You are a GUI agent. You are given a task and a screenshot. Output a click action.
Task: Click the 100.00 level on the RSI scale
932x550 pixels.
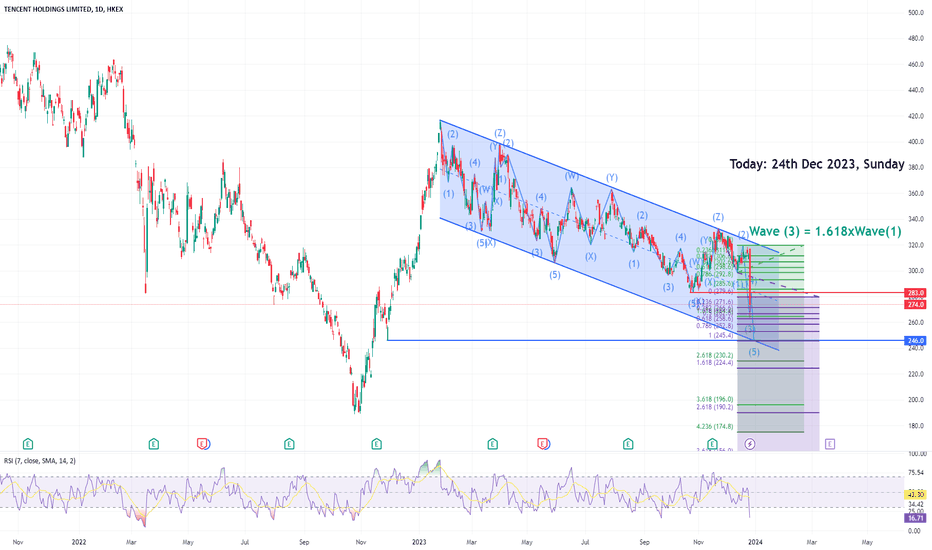916,454
